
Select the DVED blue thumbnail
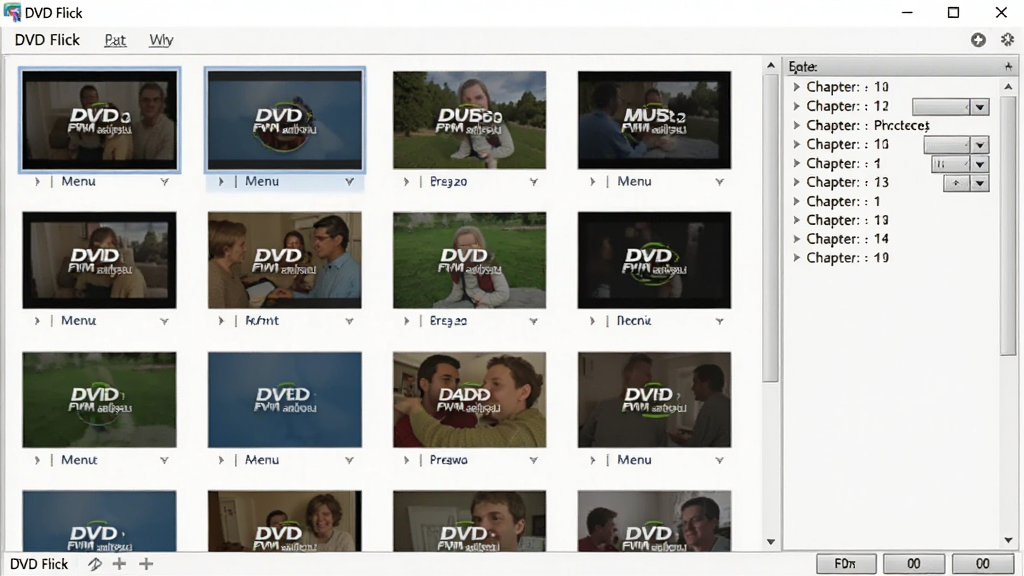pos(285,400)
